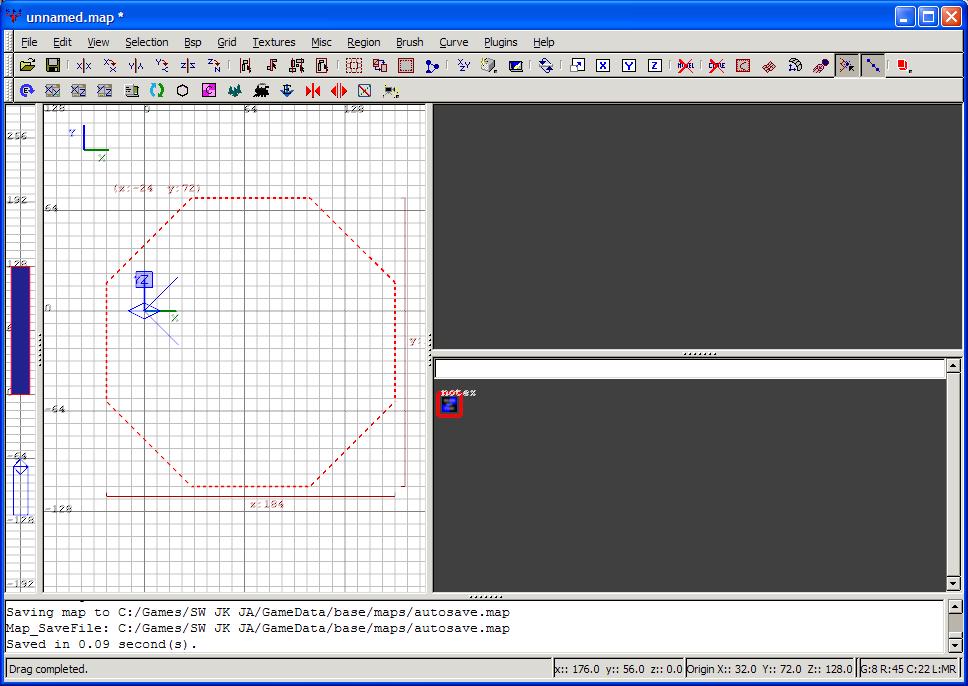Select the notex texture thumbnail

pyautogui.click(x=449, y=405)
